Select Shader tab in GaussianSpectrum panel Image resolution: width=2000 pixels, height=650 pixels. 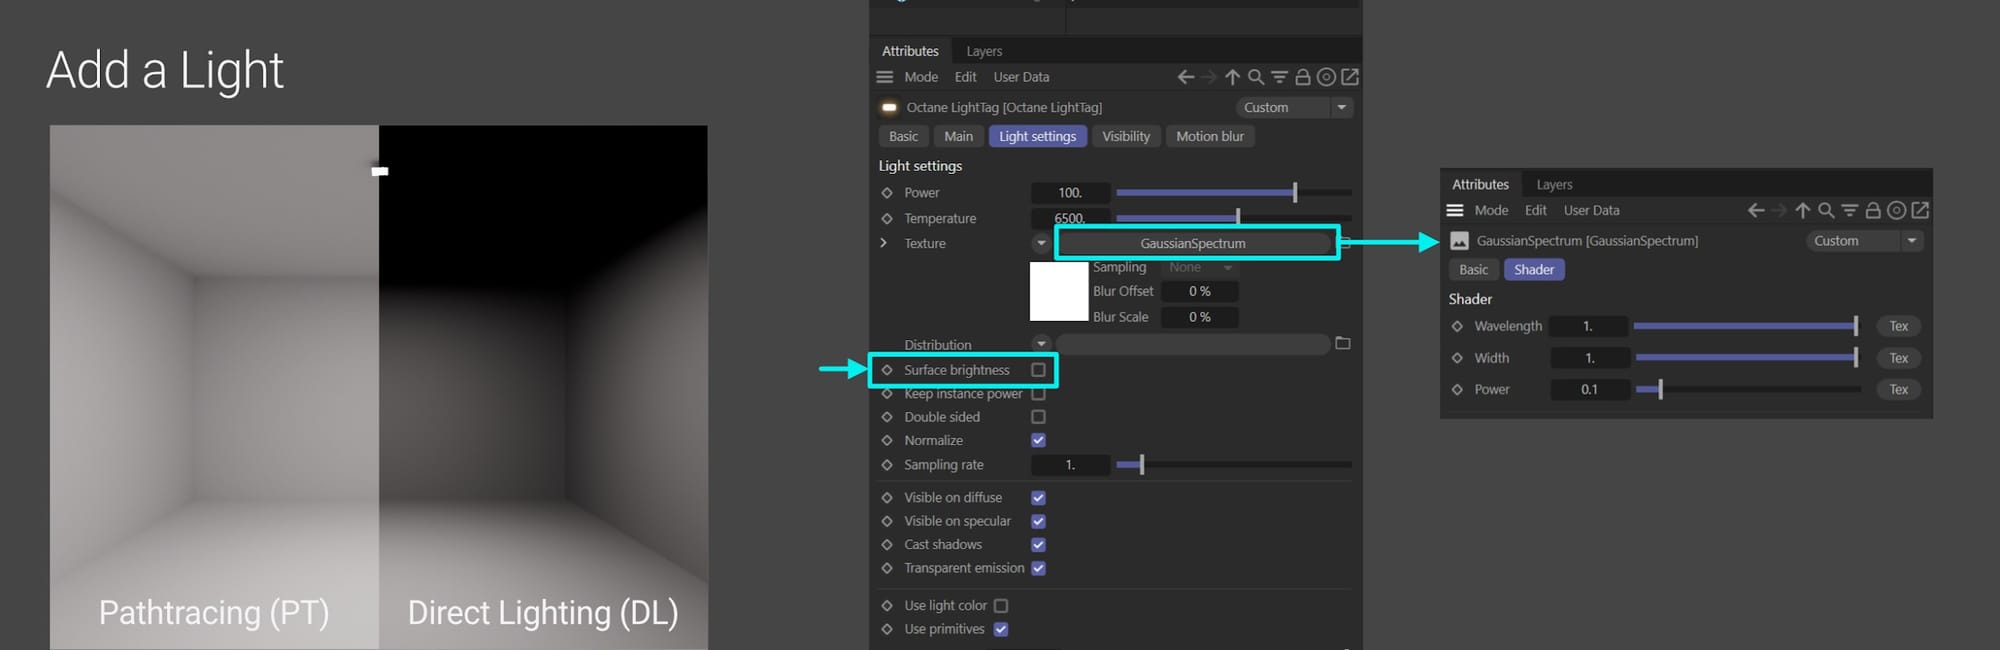pyautogui.click(x=1534, y=270)
